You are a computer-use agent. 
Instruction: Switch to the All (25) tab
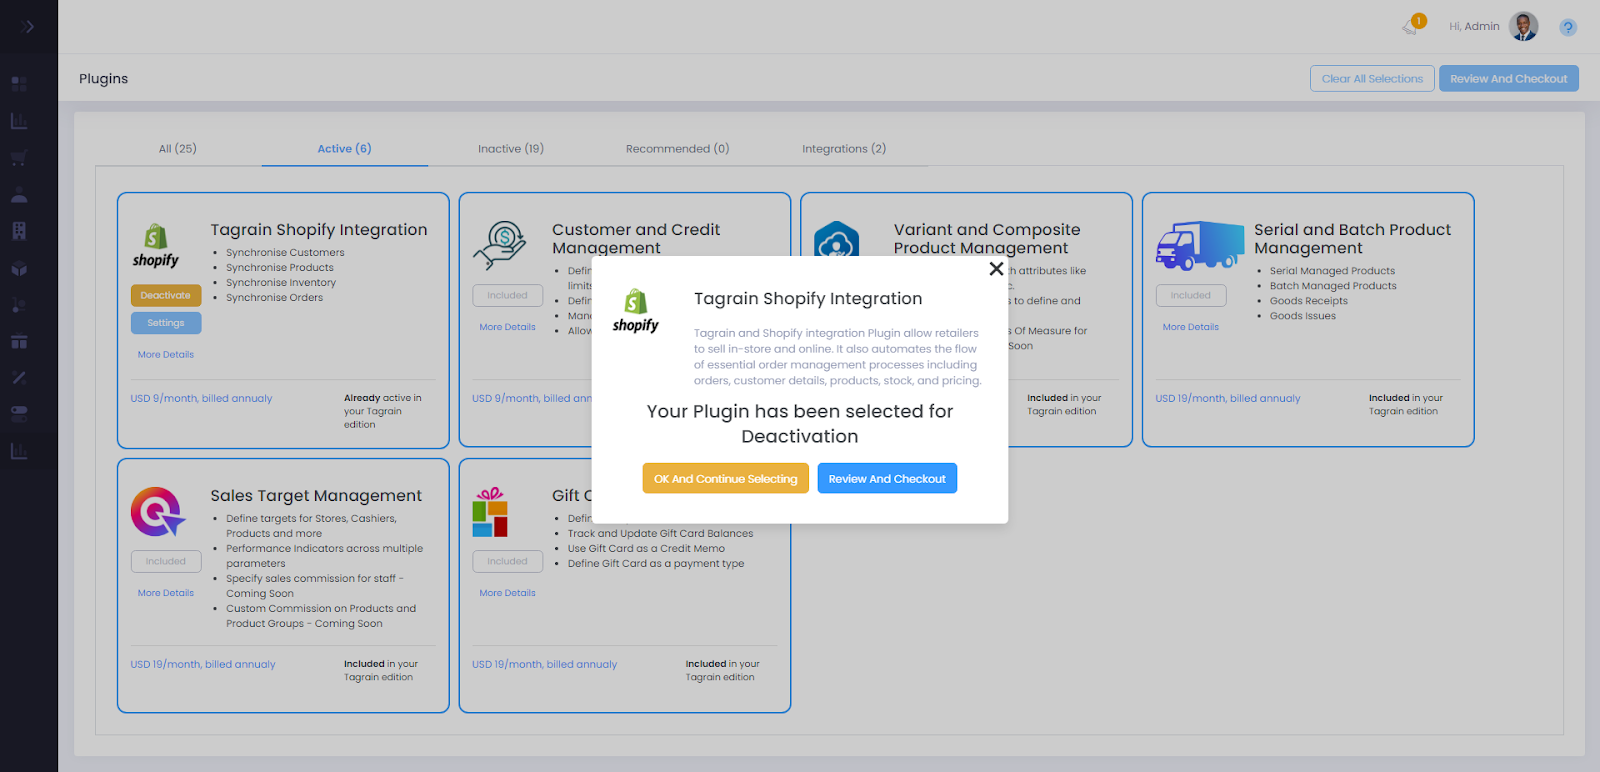pos(178,149)
